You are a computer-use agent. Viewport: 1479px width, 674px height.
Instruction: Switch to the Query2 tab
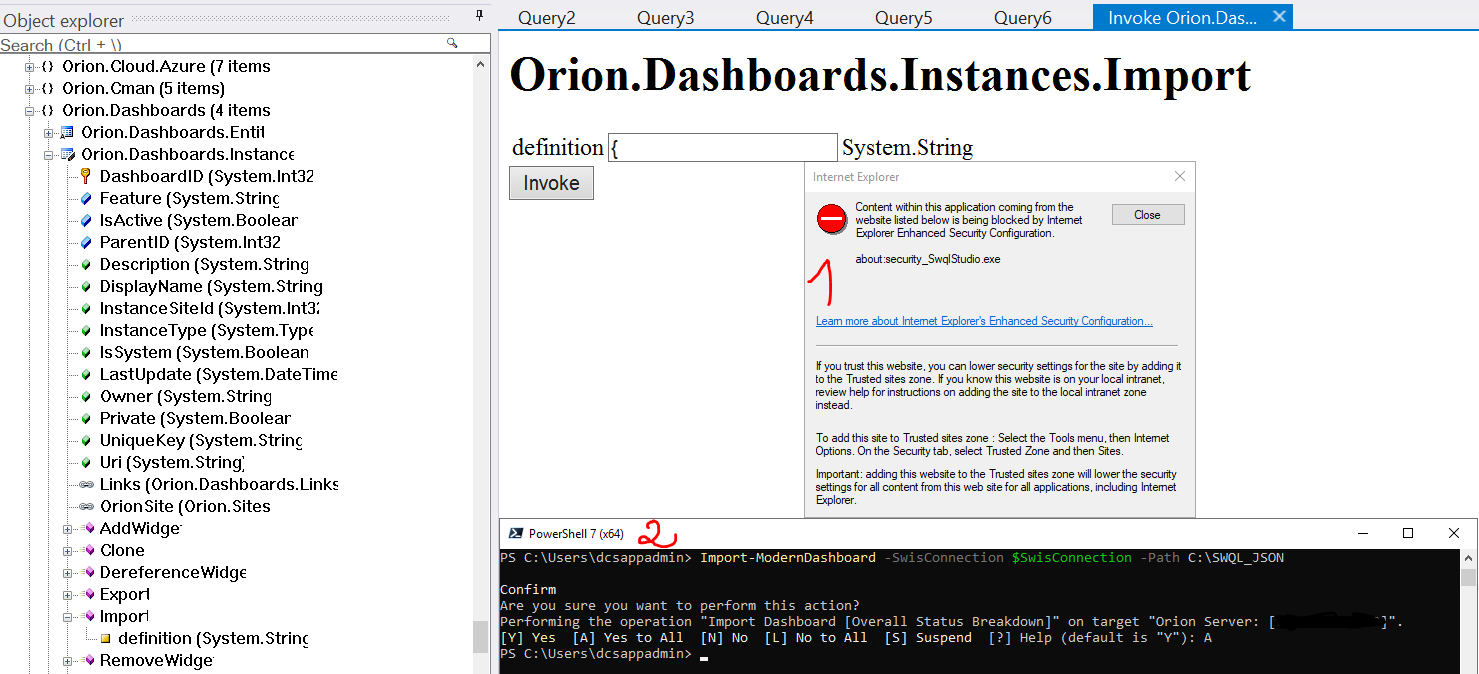pos(546,18)
